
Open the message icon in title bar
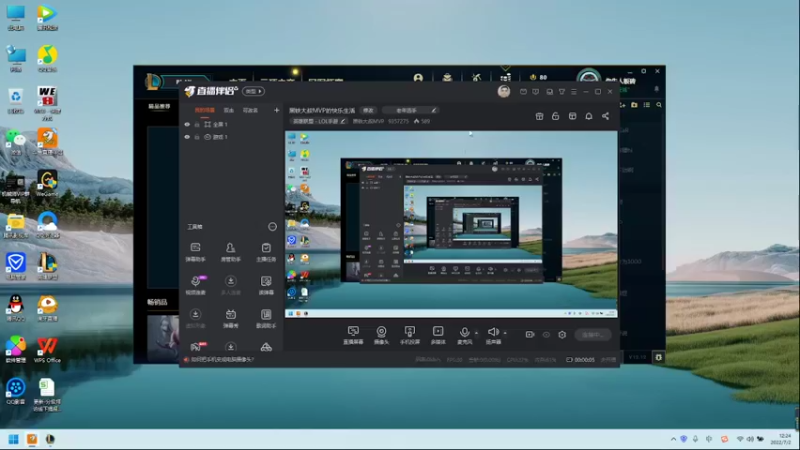[x=549, y=92]
